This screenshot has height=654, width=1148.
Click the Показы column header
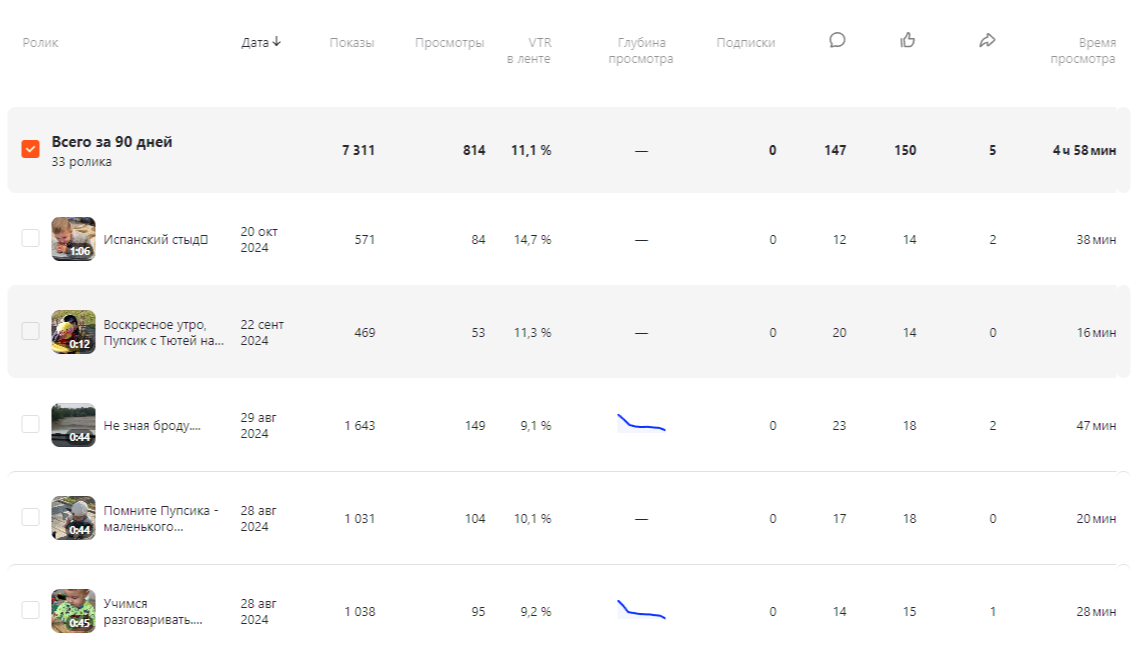click(x=352, y=42)
